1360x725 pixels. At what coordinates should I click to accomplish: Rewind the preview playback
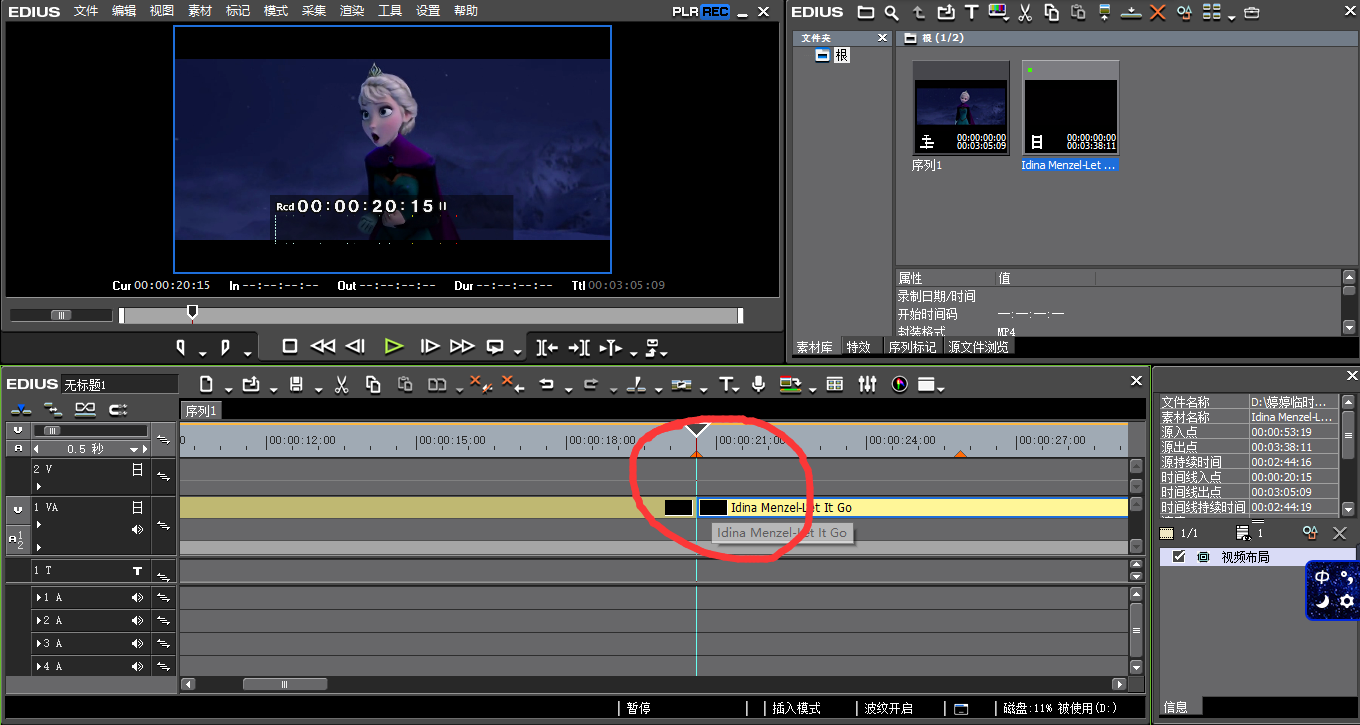click(322, 346)
